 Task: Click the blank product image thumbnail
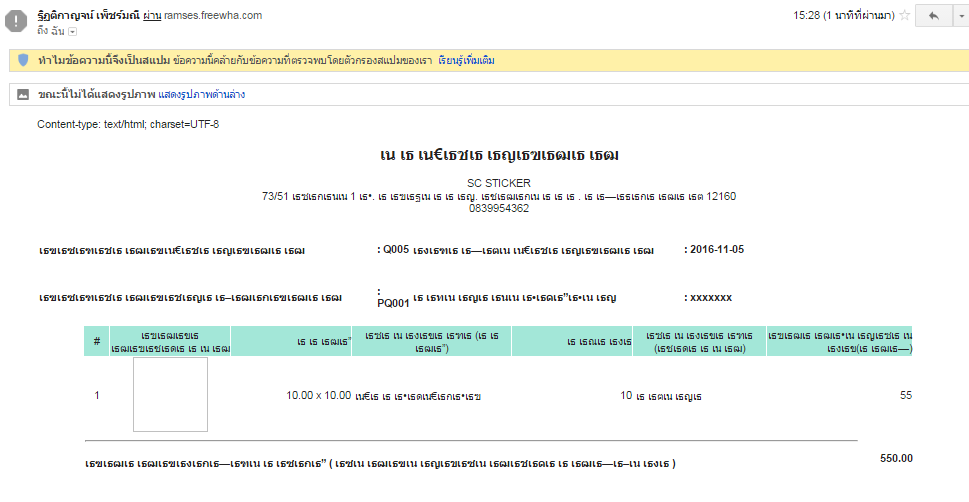tap(171, 394)
